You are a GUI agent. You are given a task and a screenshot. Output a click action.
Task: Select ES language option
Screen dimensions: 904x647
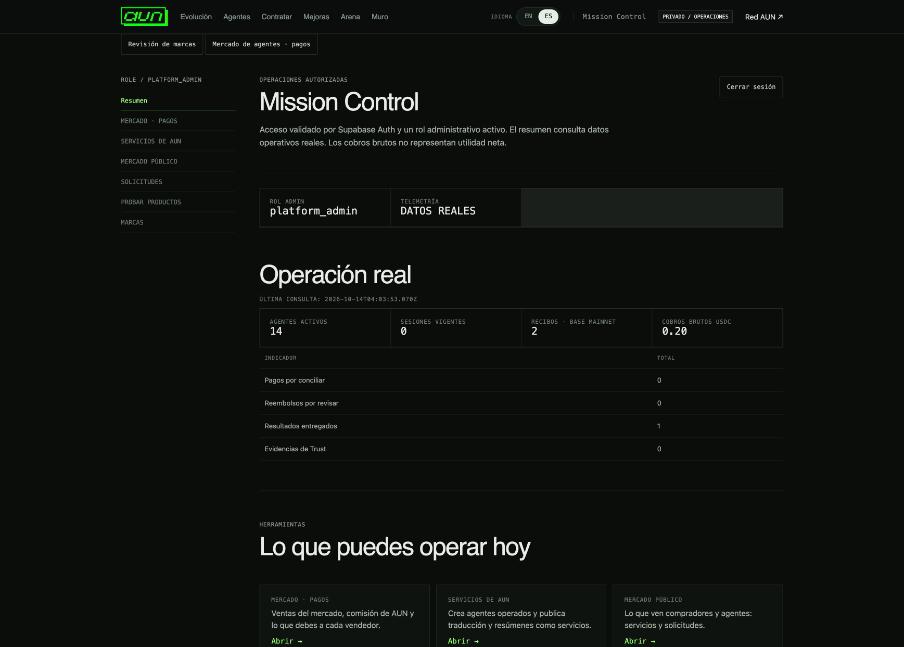tap(548, 16)
